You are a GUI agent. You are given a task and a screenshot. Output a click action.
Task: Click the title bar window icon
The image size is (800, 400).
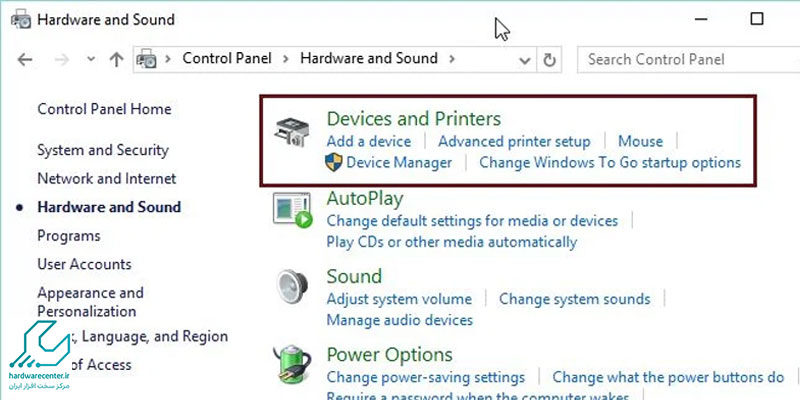21,19
